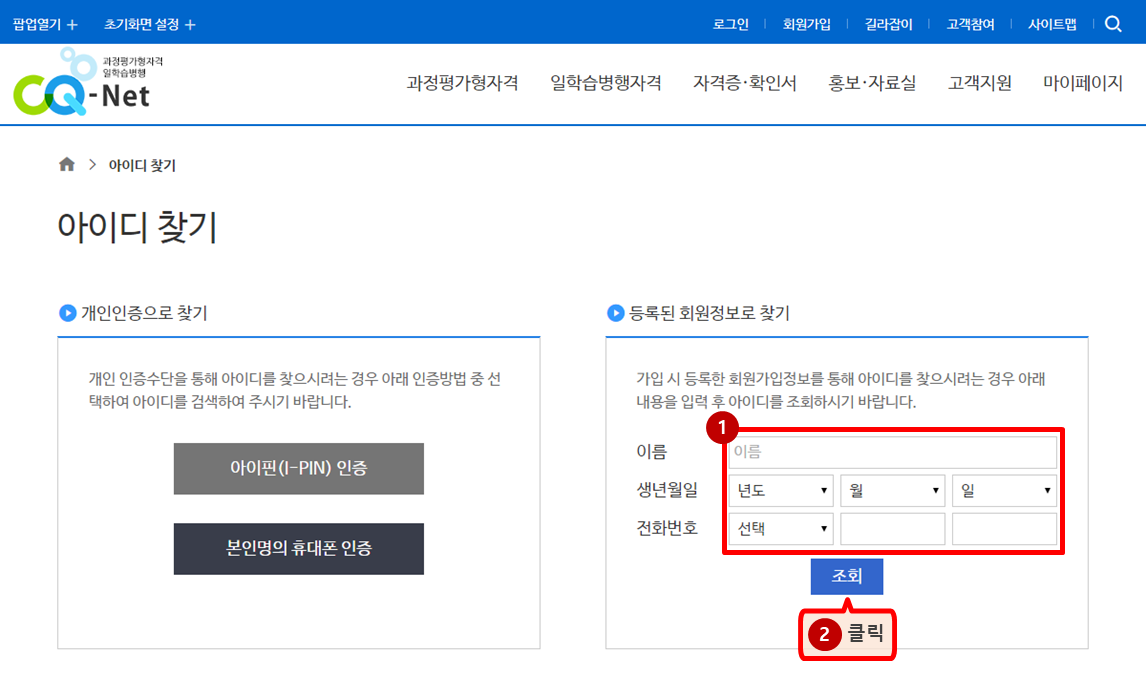This screenshot has width=1146, height=697.
Task: Open the 년도 birth year dropdown
Action: point(781,490)
